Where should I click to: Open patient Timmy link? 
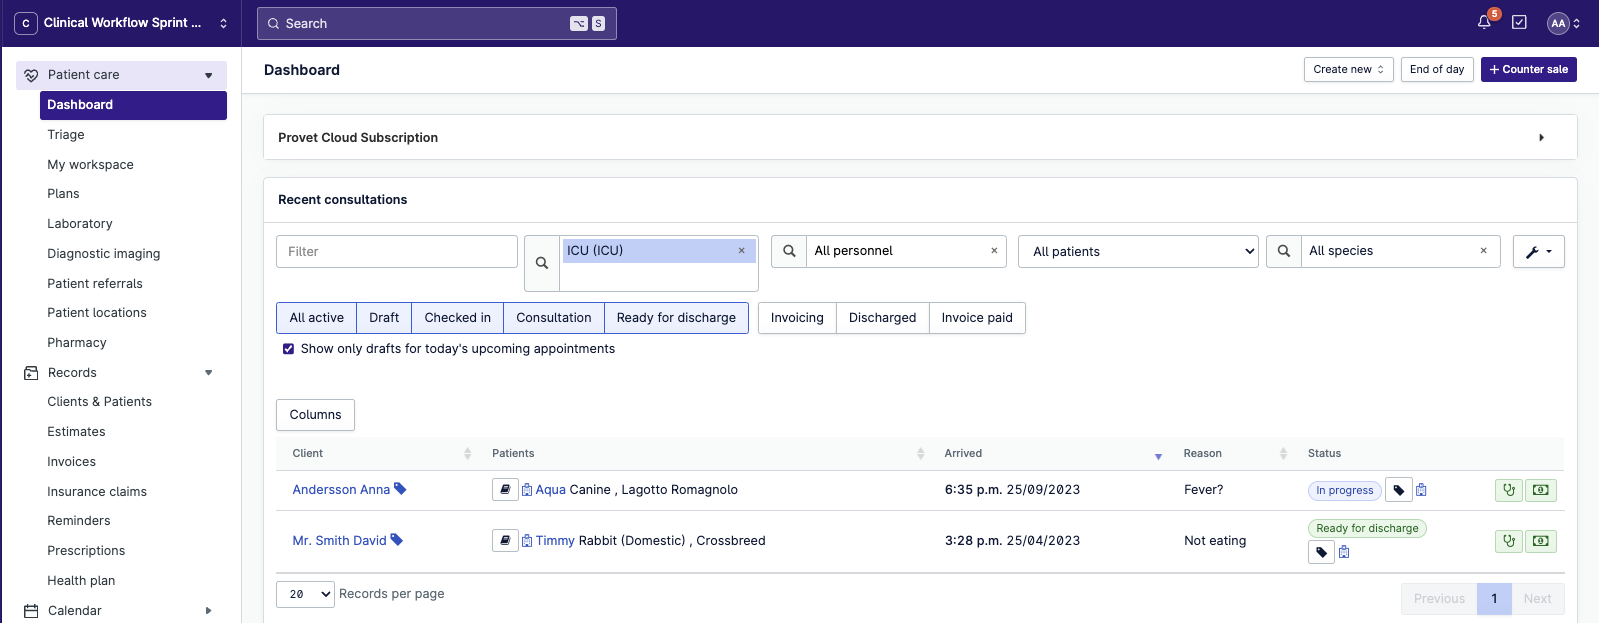555,541
